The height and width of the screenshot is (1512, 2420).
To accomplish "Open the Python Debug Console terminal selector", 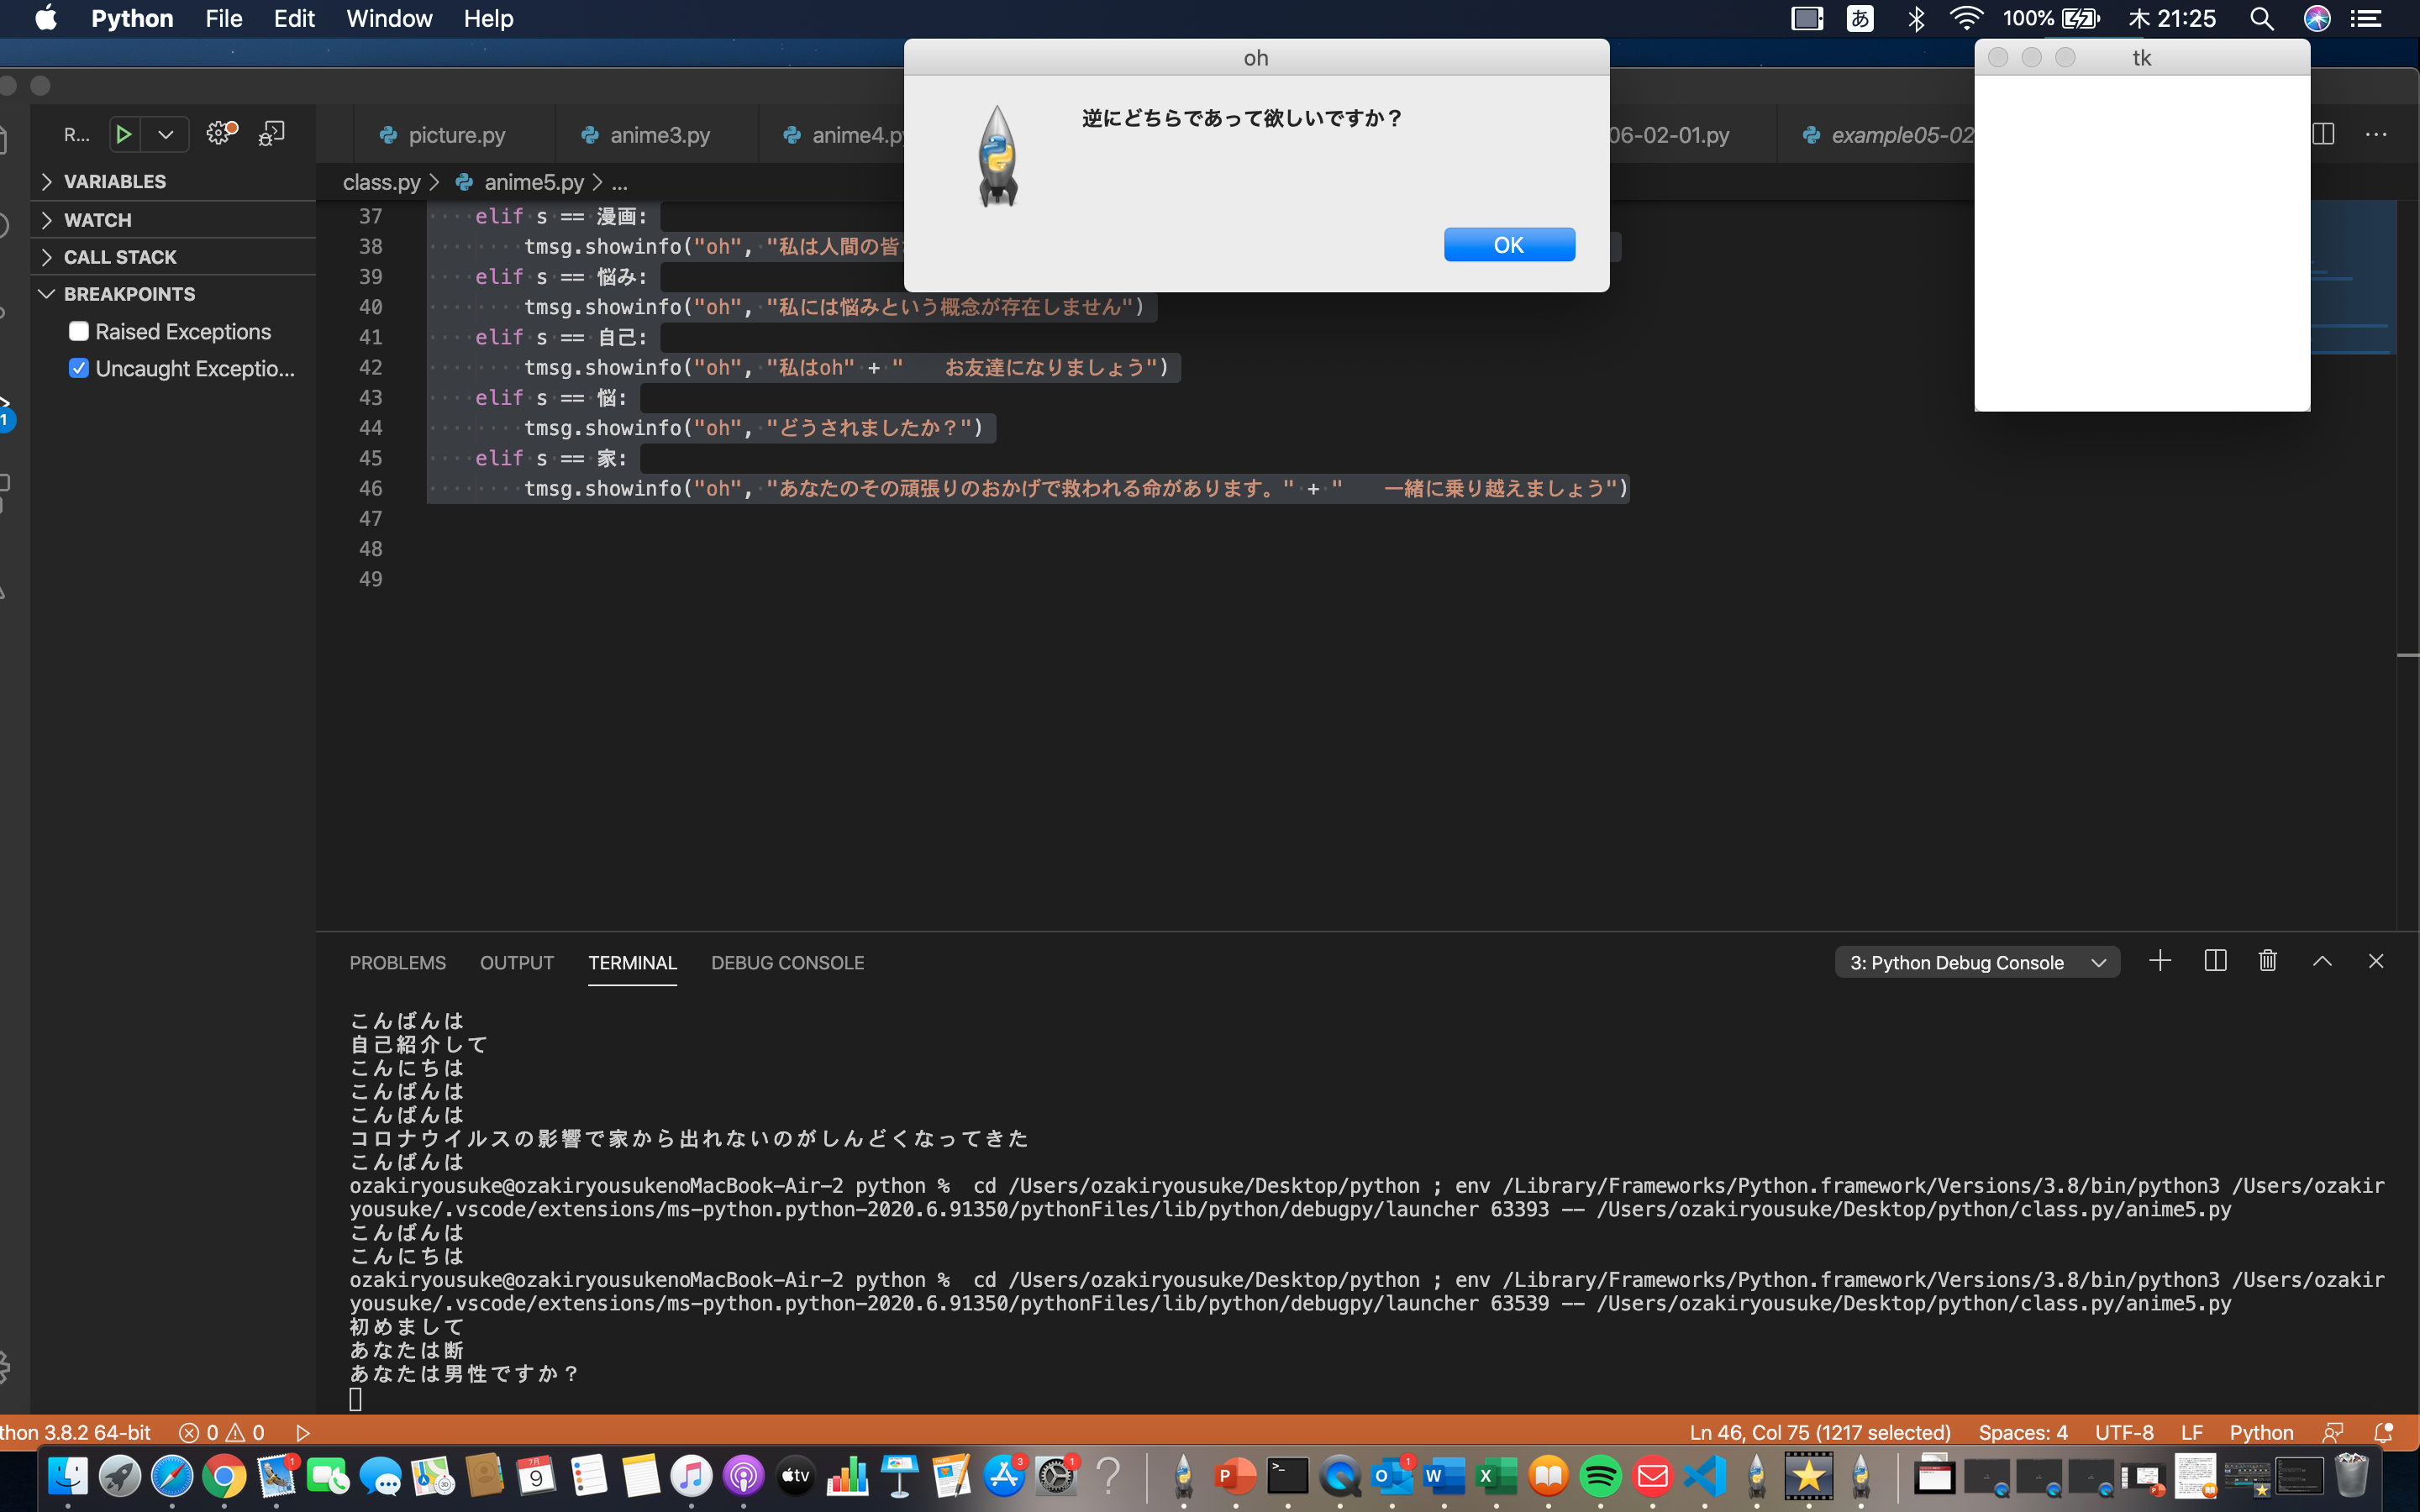I will [x=1977, y=962].
